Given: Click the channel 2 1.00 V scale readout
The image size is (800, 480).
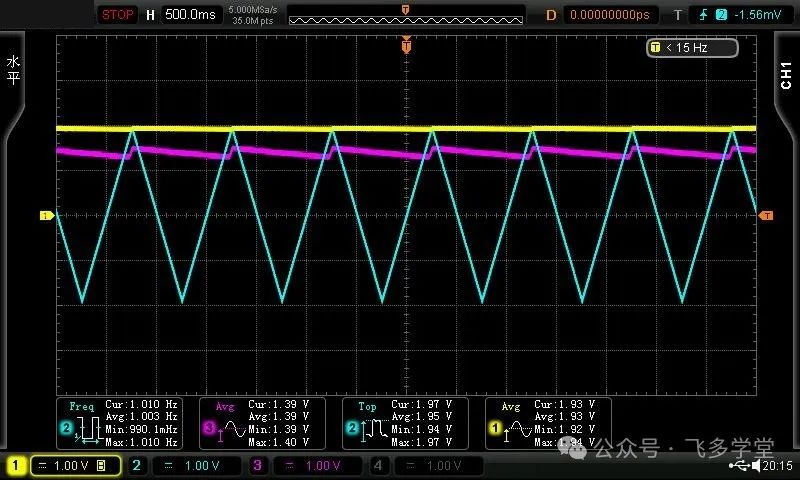Looking at the screenshot, I should pos(202,466).
